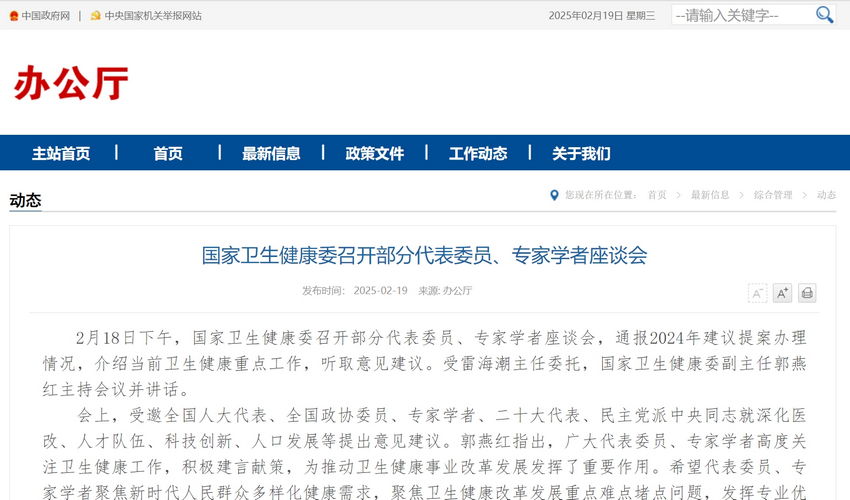Visit the 中国政府网 link
Screen dimensions: 850x500
46,16
